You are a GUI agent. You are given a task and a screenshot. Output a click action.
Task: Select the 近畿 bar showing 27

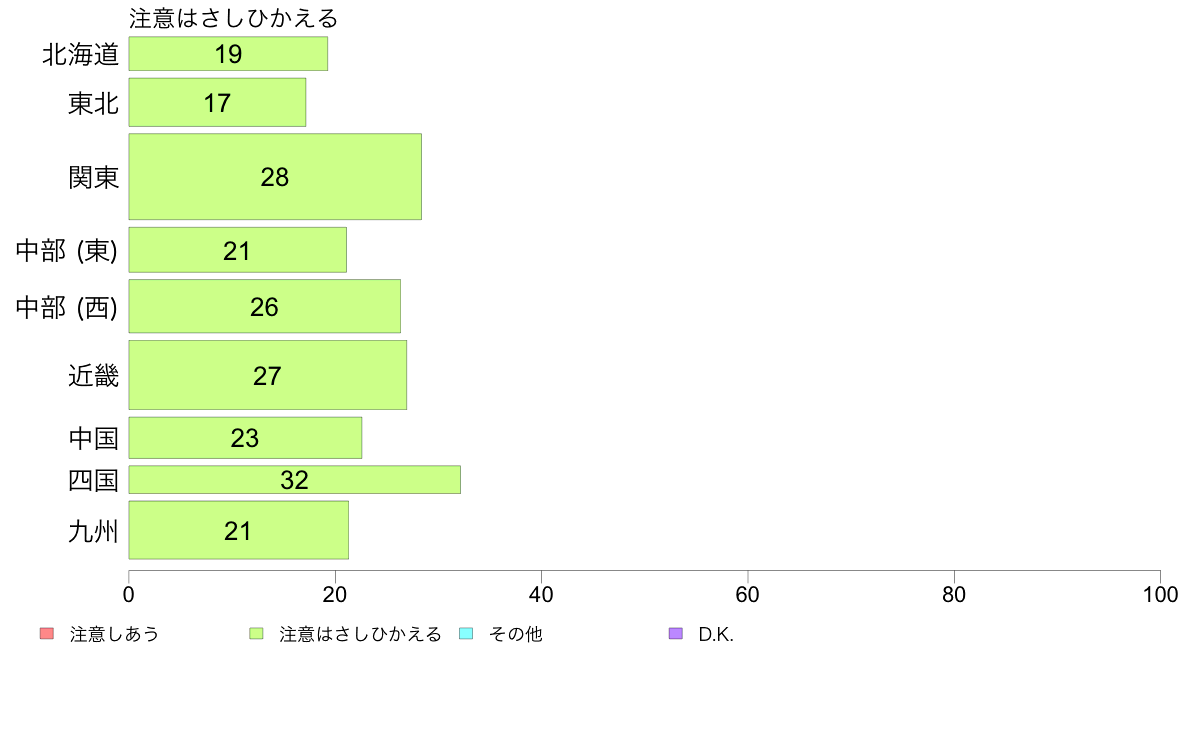267,375
